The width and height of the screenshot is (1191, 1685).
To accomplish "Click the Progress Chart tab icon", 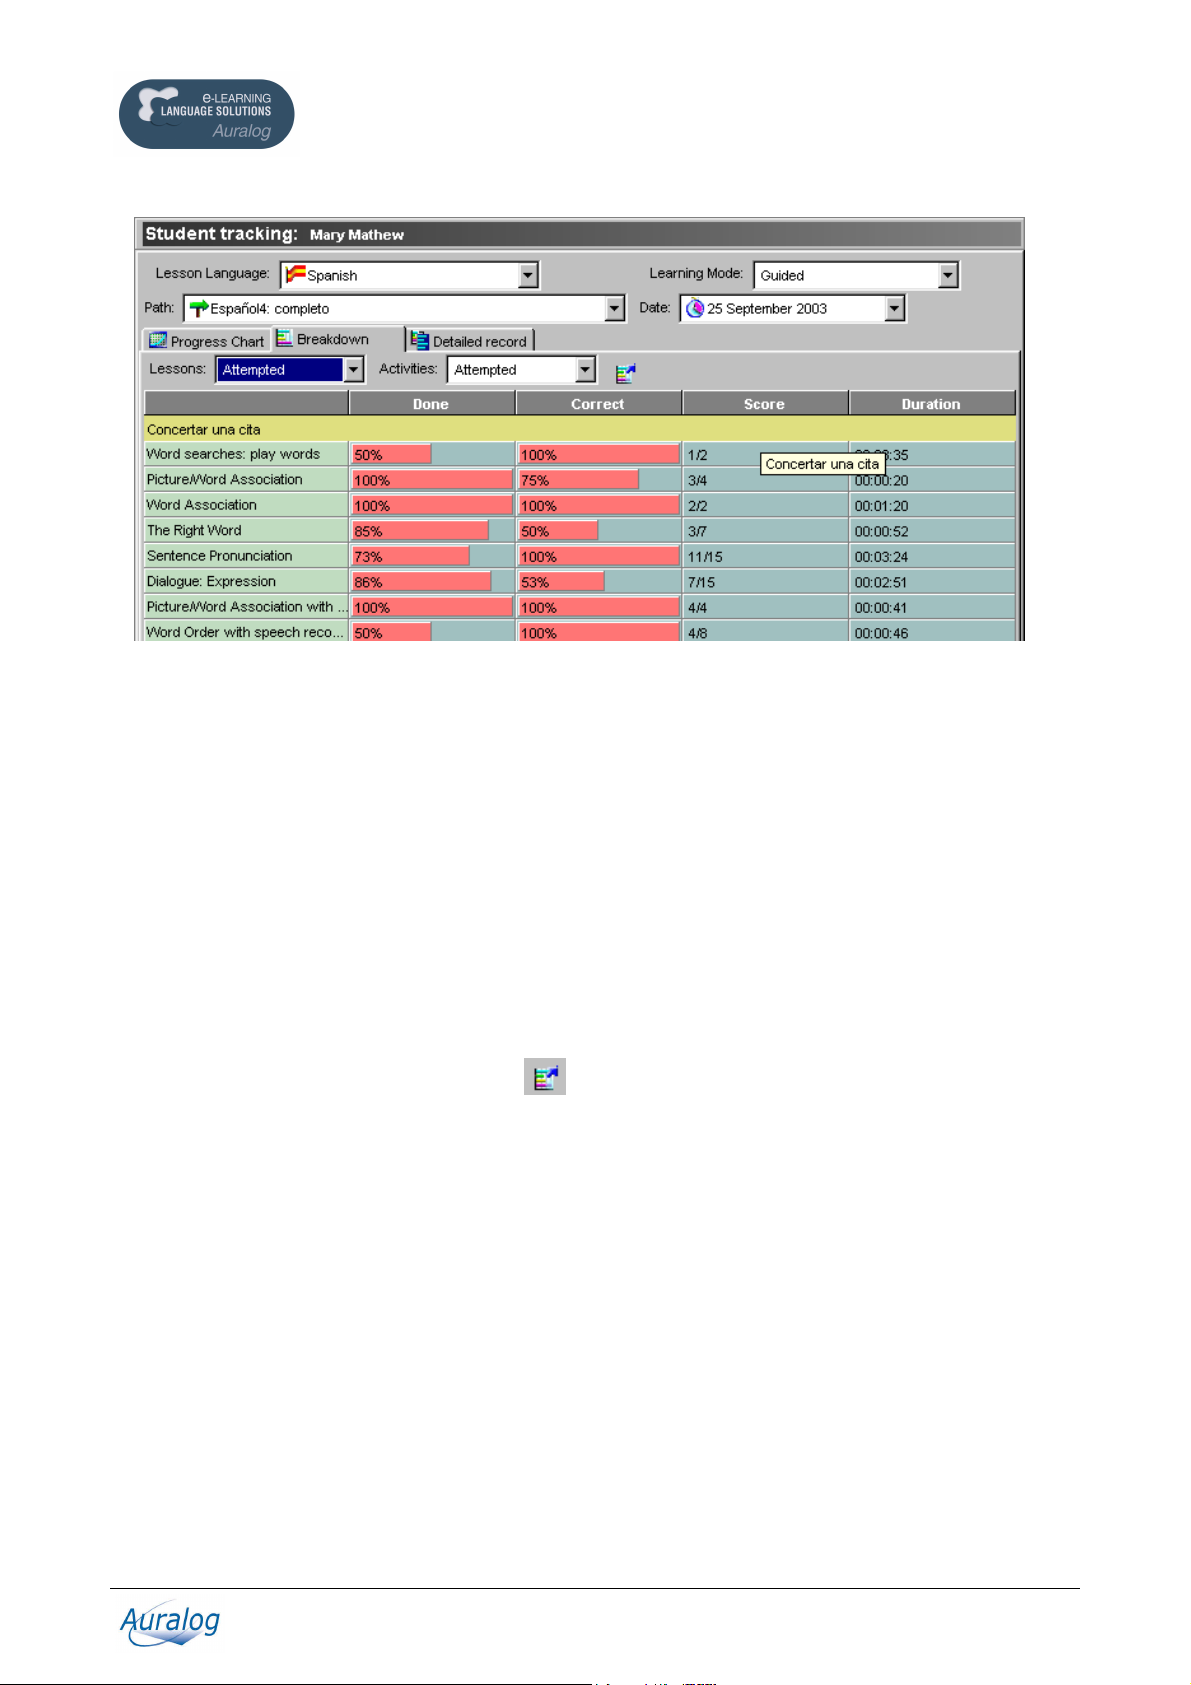I will pos(158,341).
